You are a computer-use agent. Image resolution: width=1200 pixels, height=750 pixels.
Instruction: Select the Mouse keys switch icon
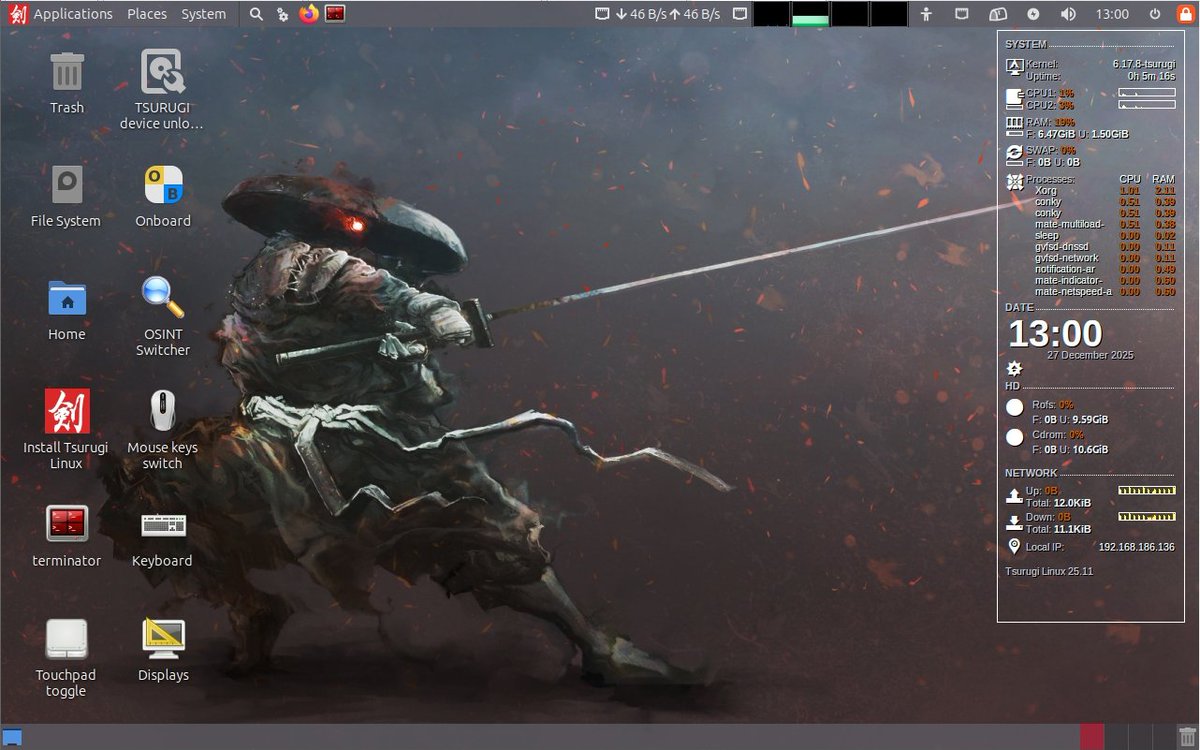[162, 411]
